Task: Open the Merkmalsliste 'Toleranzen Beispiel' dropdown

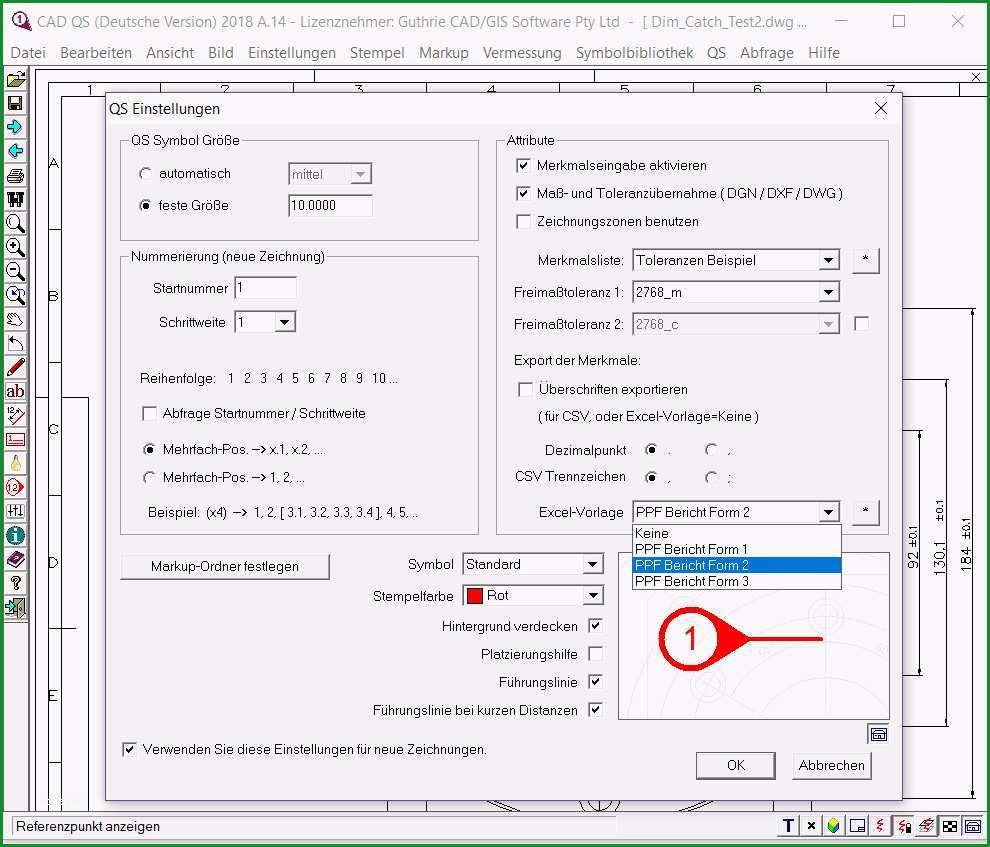Action: tap(828, 260)
